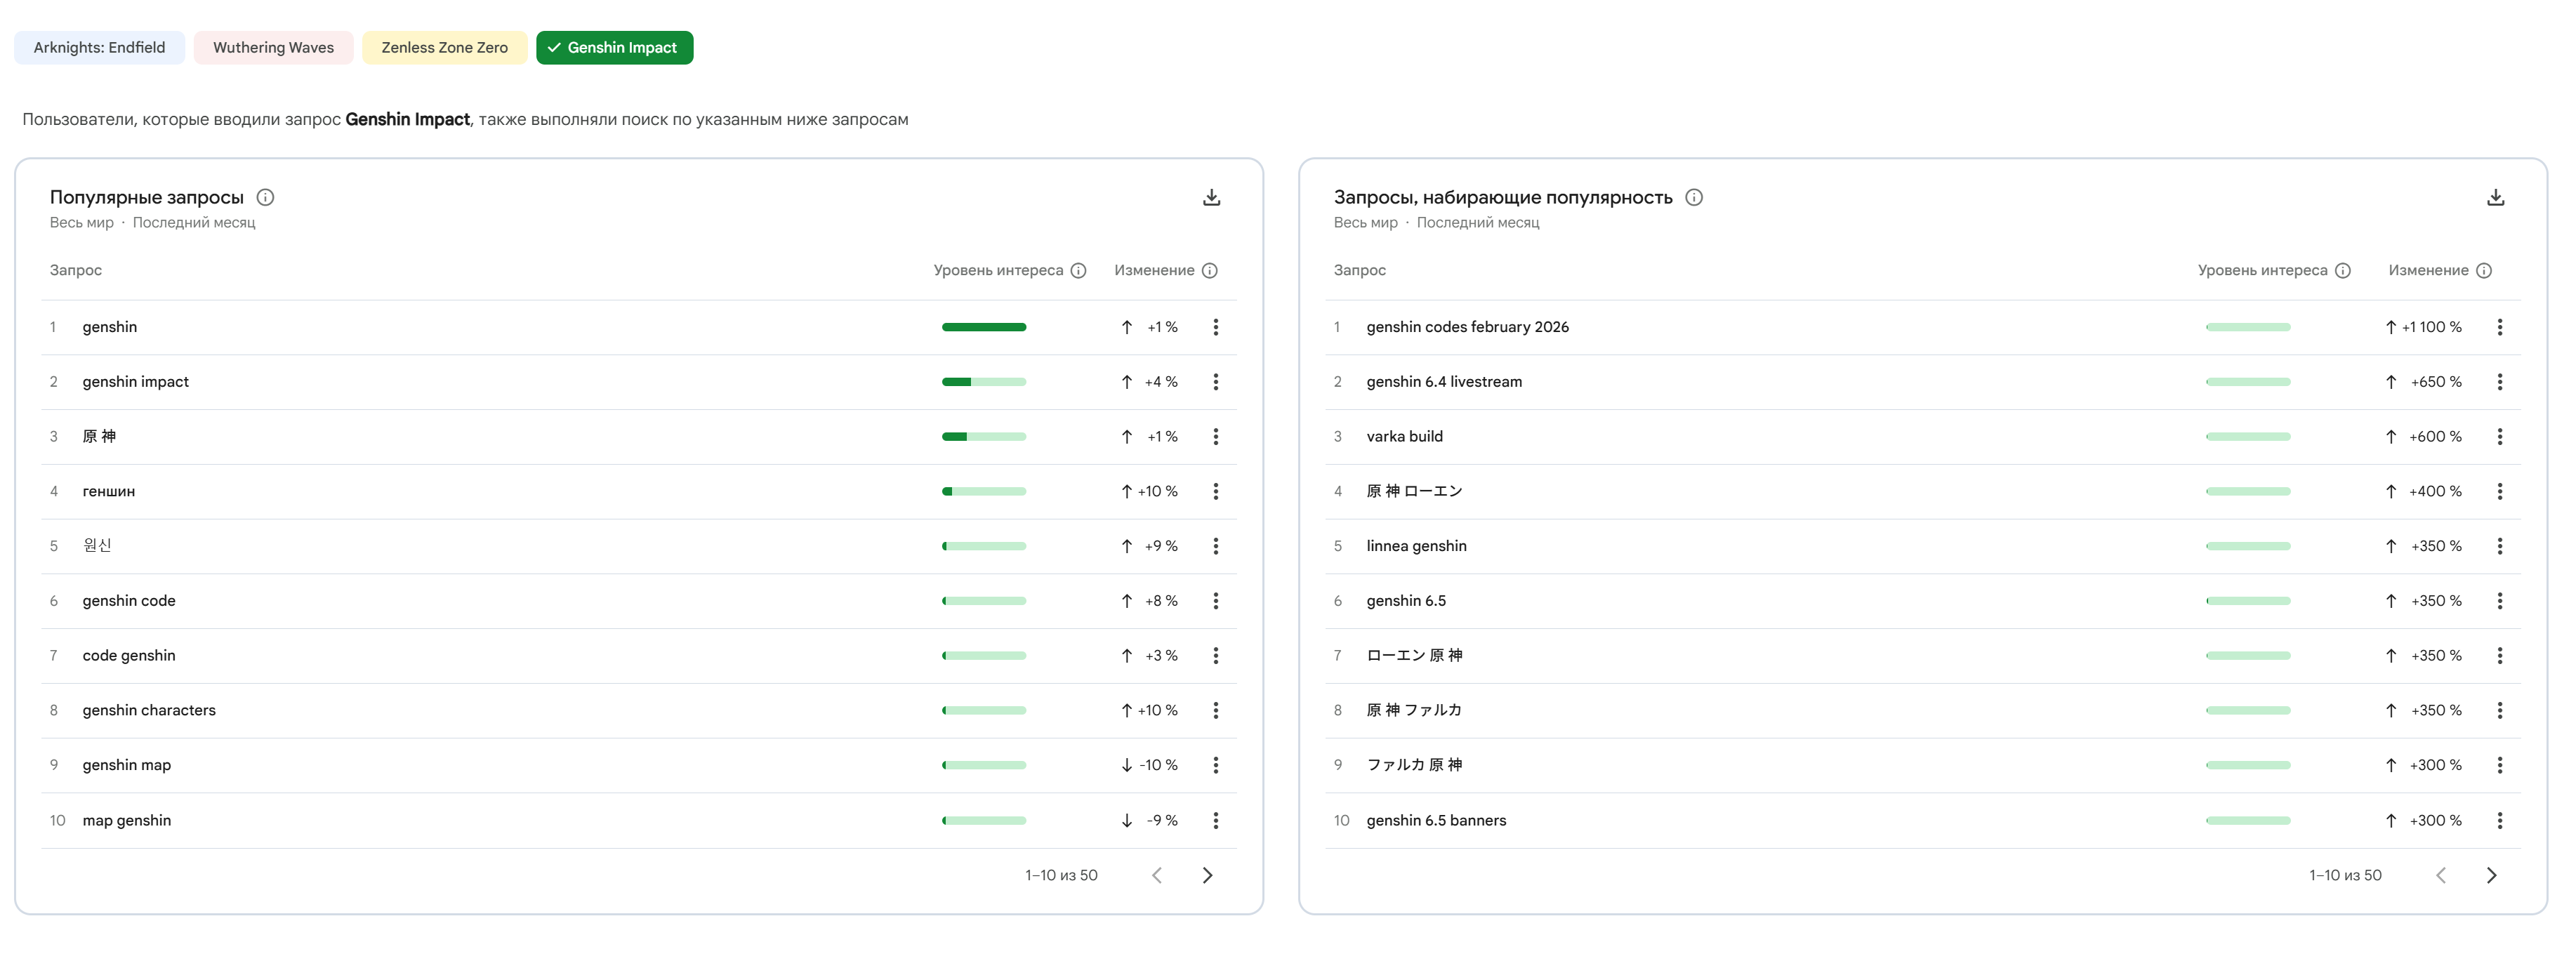Select the Arknights: Endfield chip
This screenshot has width=2576, height=961.
coord(99,47)
